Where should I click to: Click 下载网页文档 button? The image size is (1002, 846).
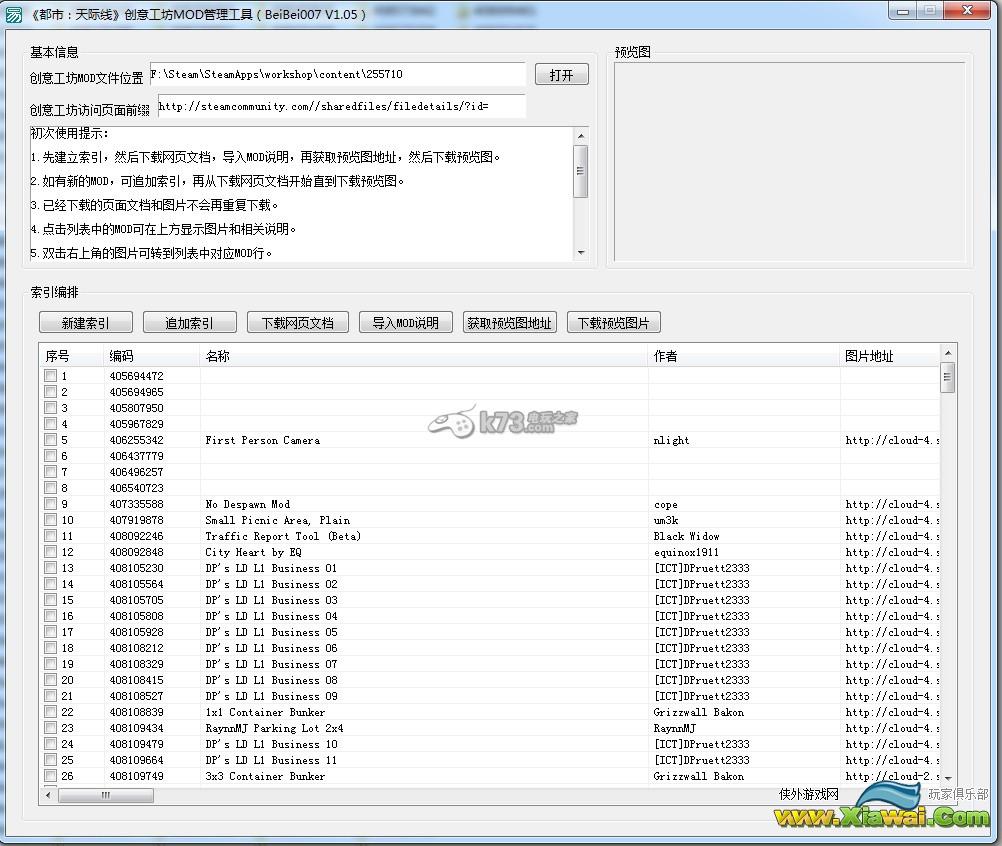coord(298,323)
